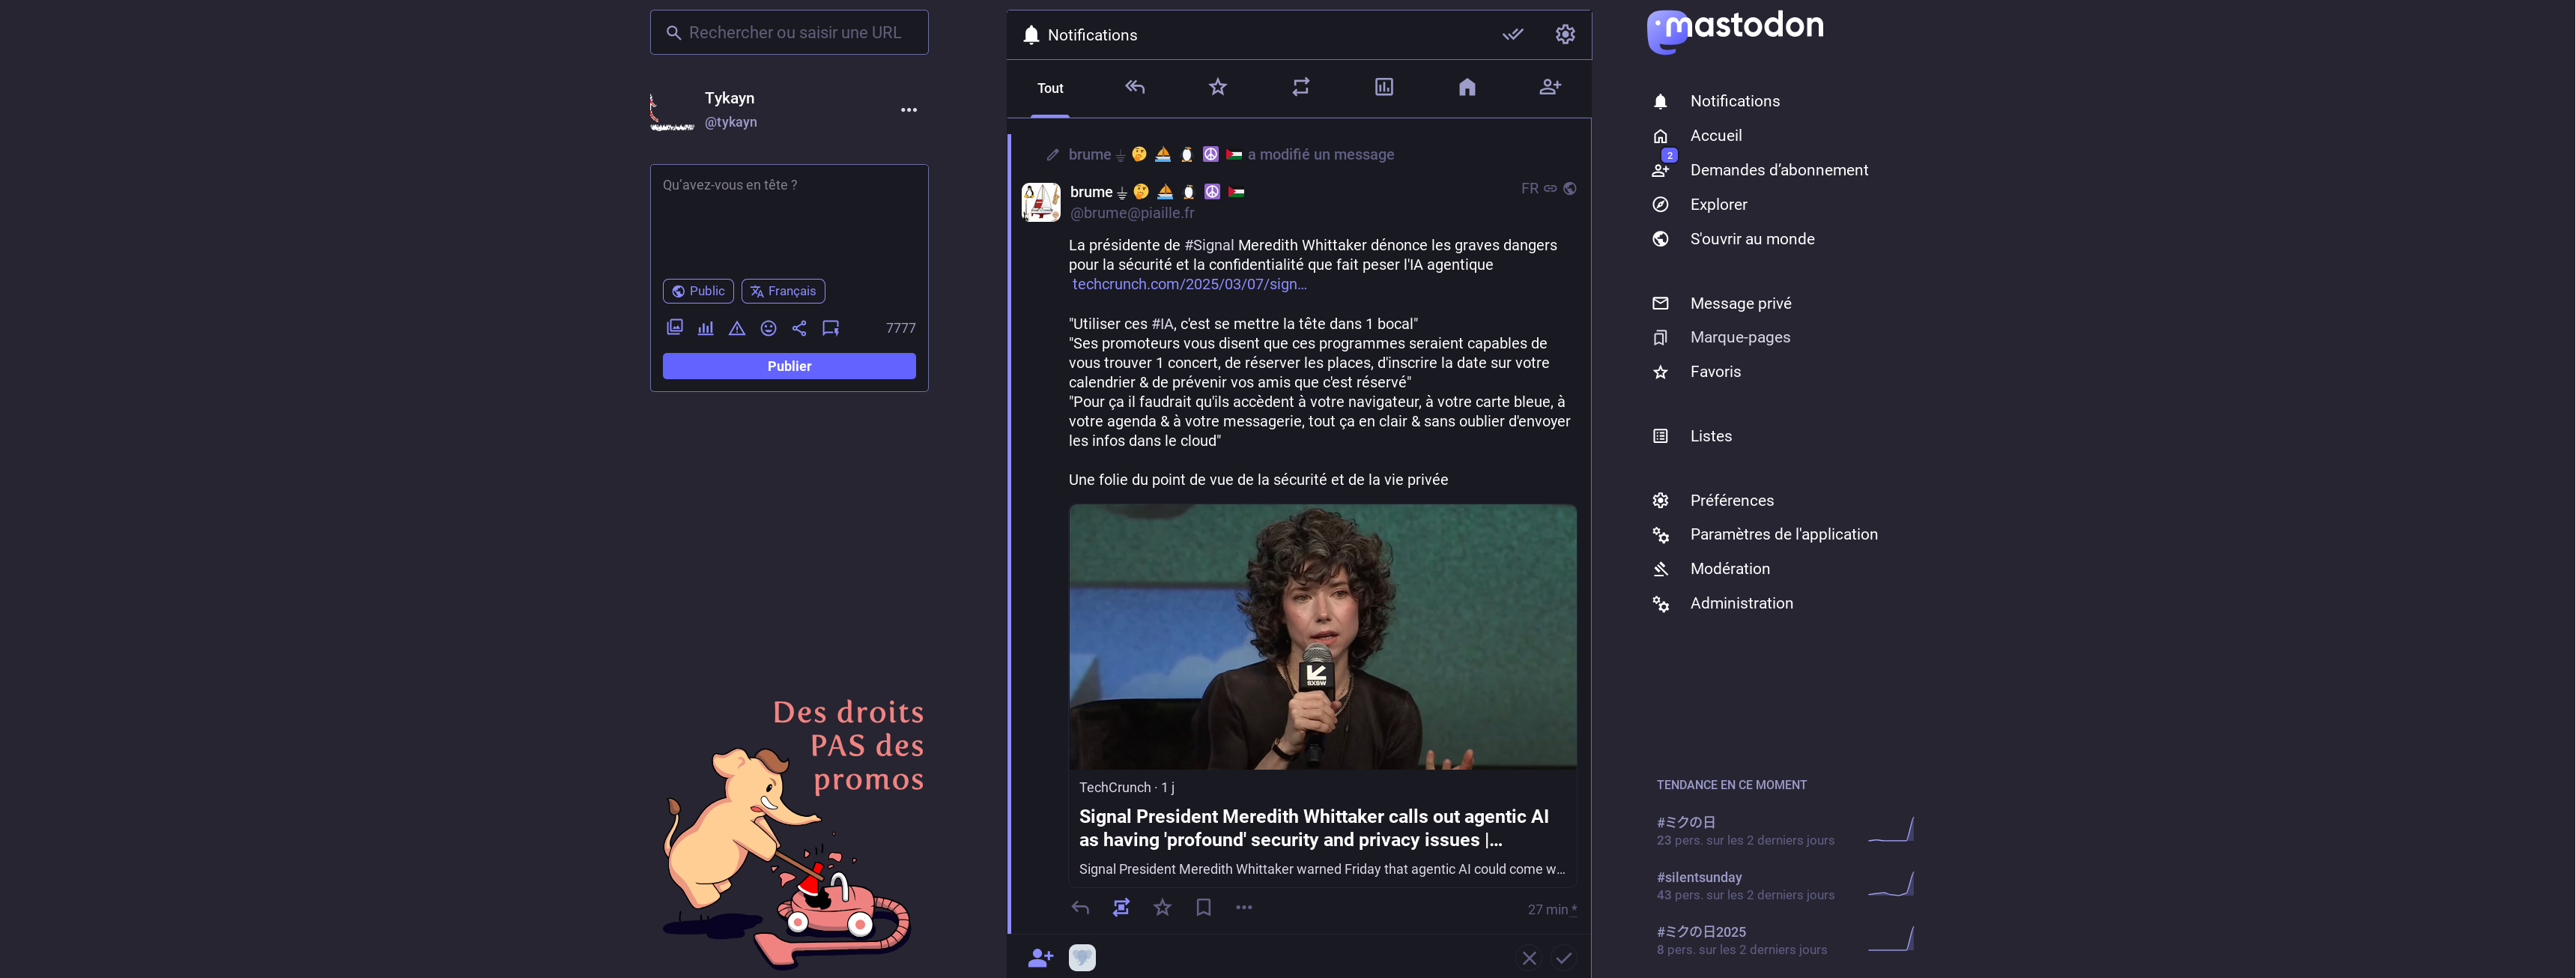2576x978 pixels.
Task: Favourite brume's post with the star
Action: 1162,908
